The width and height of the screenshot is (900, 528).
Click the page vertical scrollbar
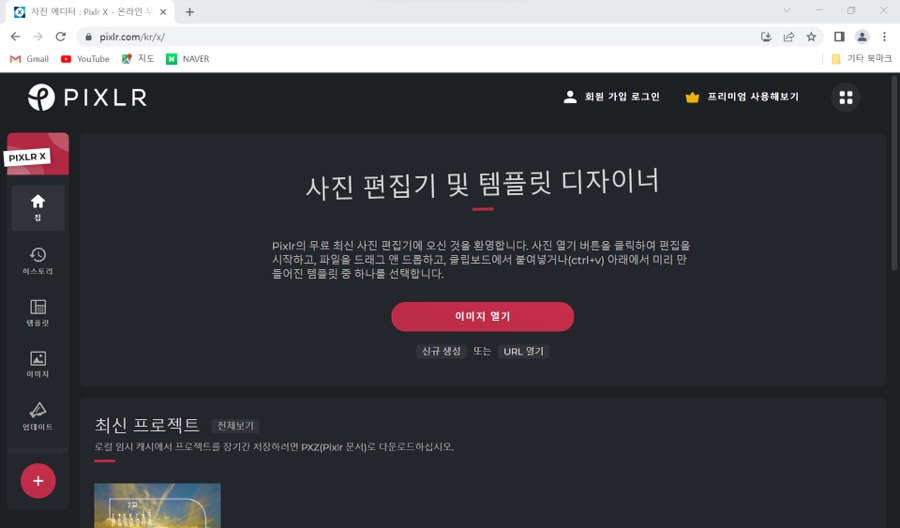pyautogui.click(x=894, y=172)
